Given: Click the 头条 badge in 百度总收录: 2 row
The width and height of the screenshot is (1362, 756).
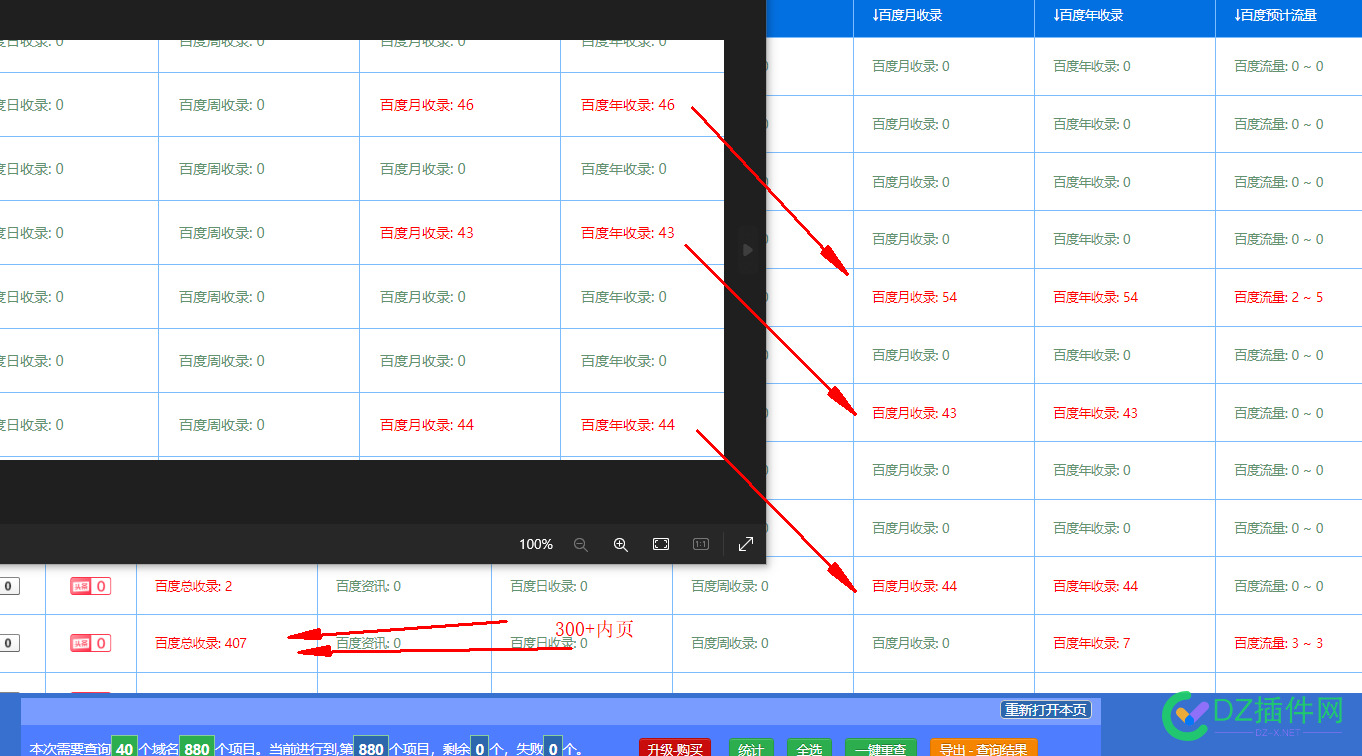Looking at the screenshot, I should [x=90, y=586].
